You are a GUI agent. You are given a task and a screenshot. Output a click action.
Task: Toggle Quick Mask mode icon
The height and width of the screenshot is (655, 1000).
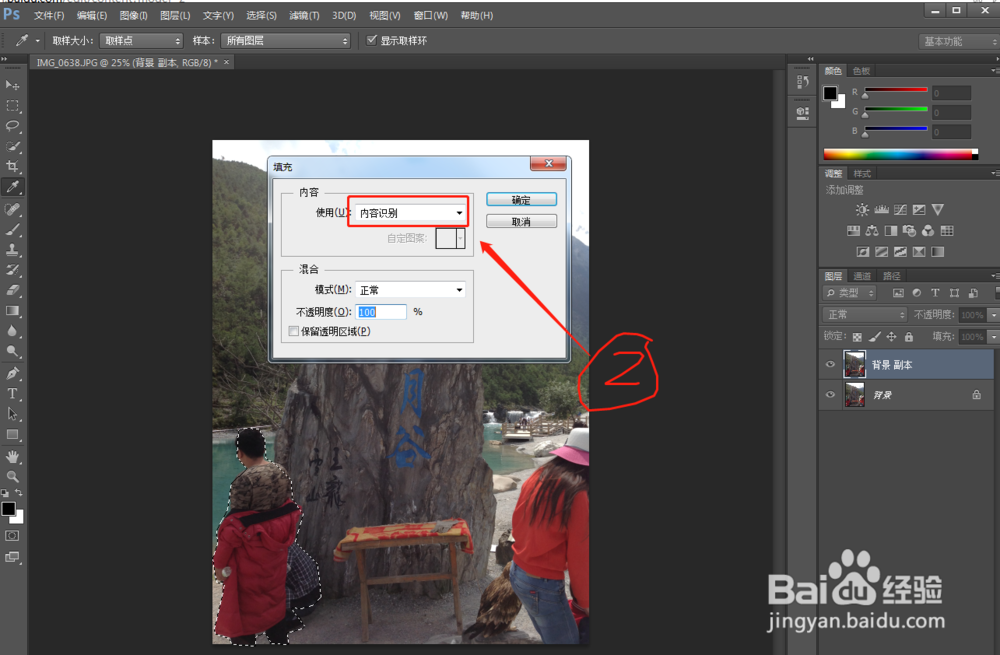pyautogui.click(x=12, y=536)
